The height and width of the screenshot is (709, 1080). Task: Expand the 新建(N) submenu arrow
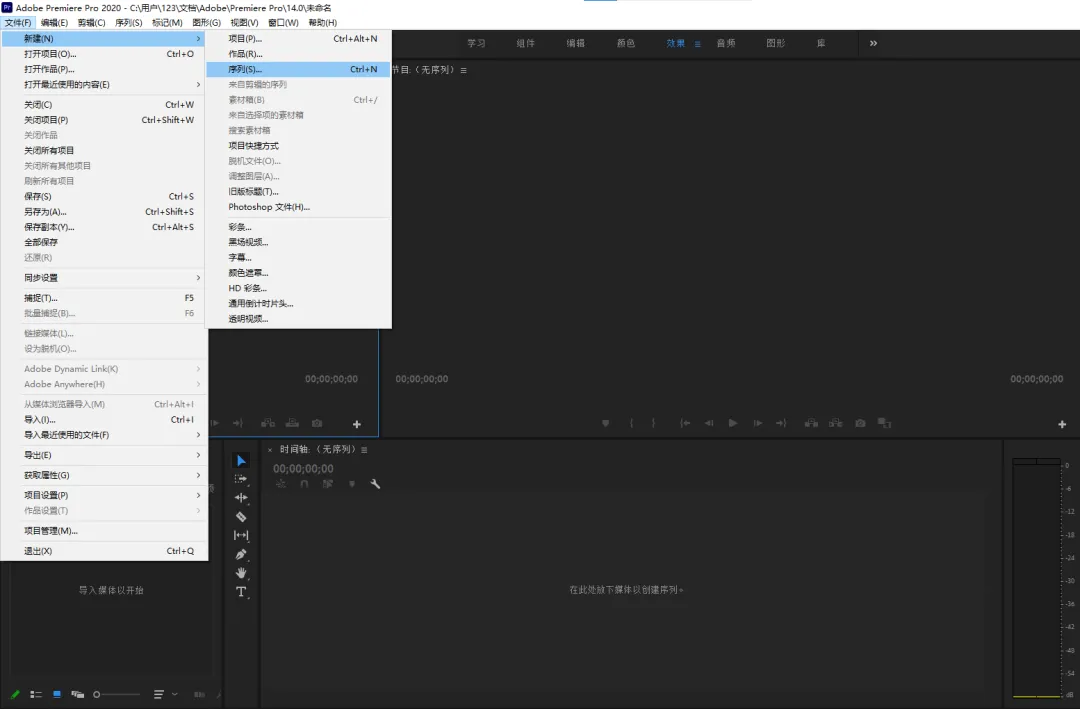click(198, 39)
